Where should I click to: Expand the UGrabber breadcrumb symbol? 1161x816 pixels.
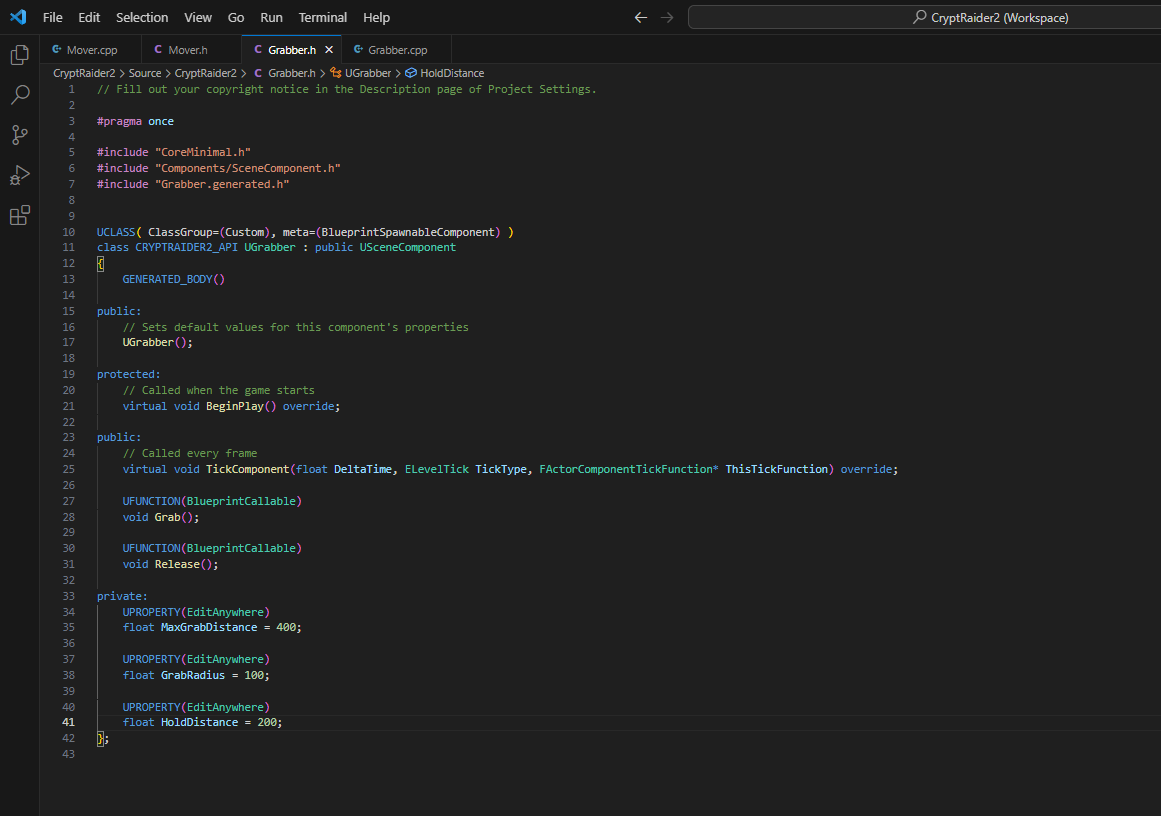(367, 73)
